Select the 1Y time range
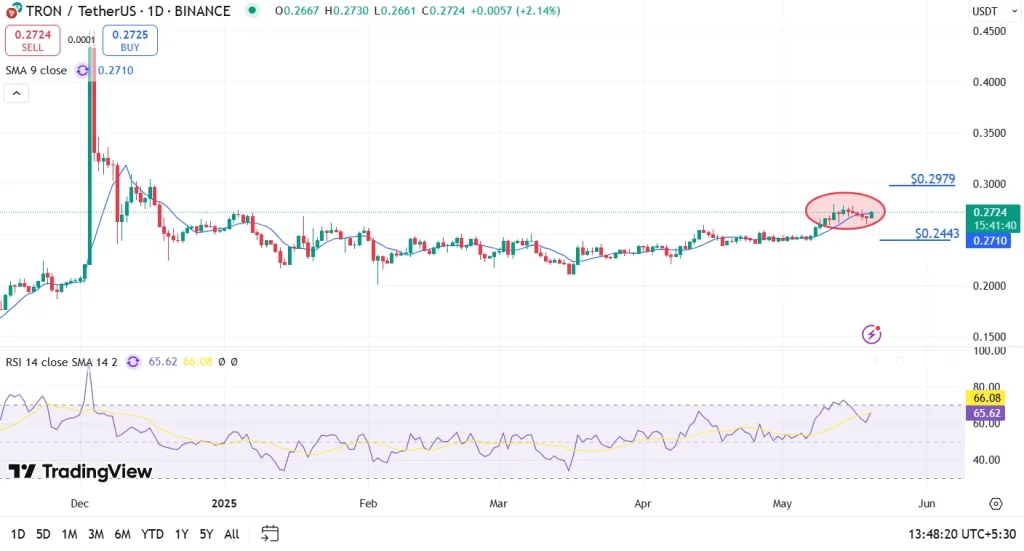1024x551 pixels. pyautogui.click(x=182, y=534)
